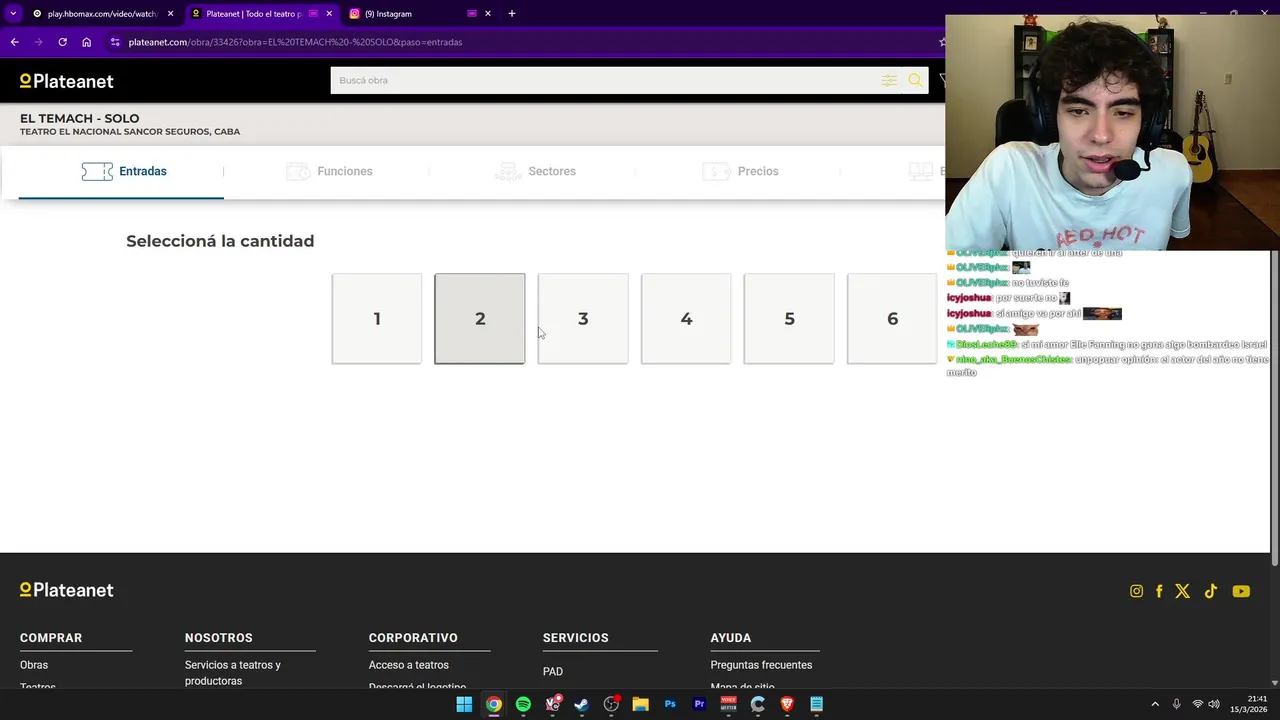Open Plateanet Facebook page icon

1159,591
